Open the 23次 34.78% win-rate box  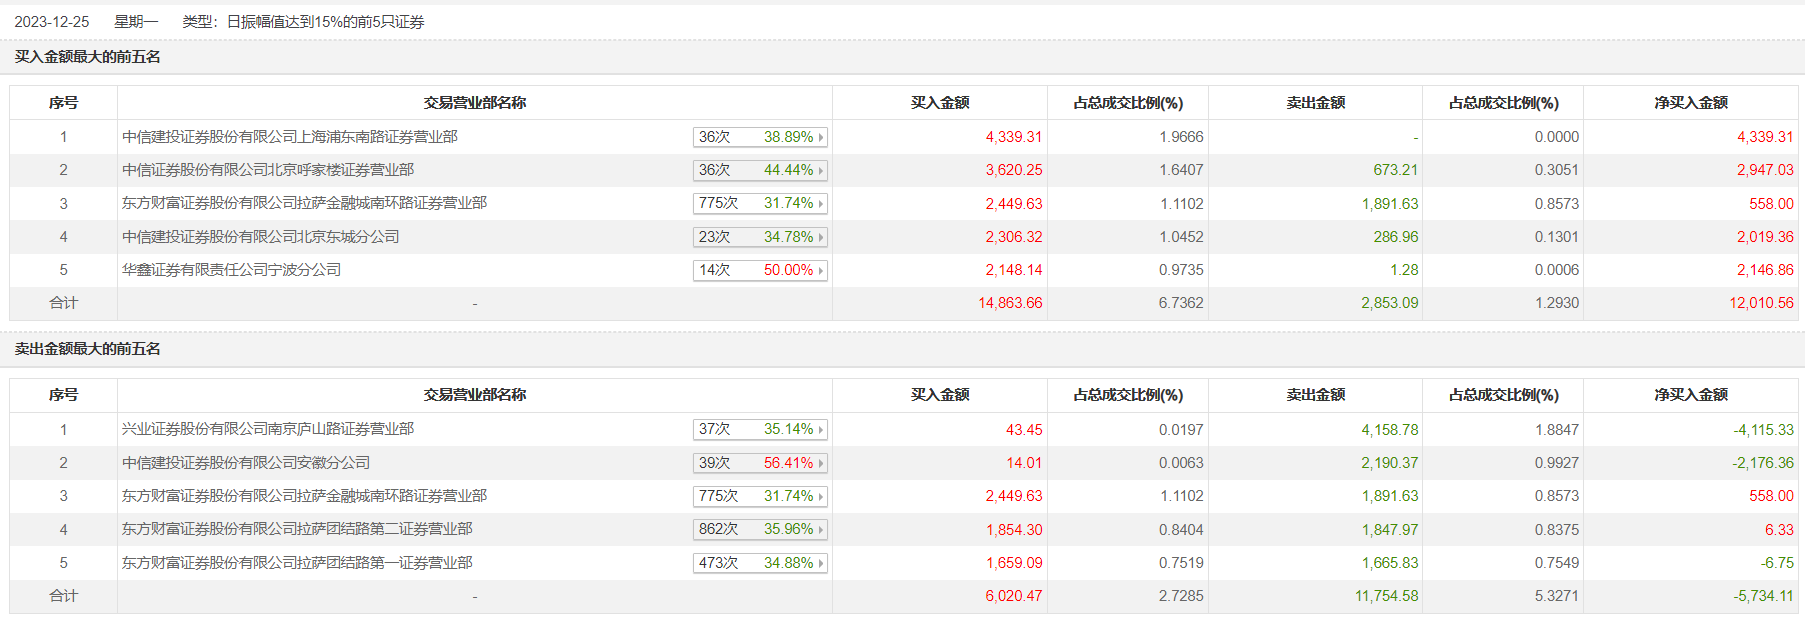[760, 237]
